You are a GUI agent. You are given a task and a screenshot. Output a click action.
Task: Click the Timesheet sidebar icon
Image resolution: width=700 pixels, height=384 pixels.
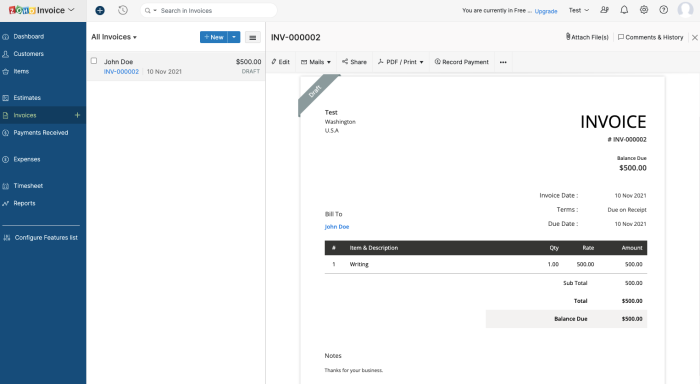[5, 186]
